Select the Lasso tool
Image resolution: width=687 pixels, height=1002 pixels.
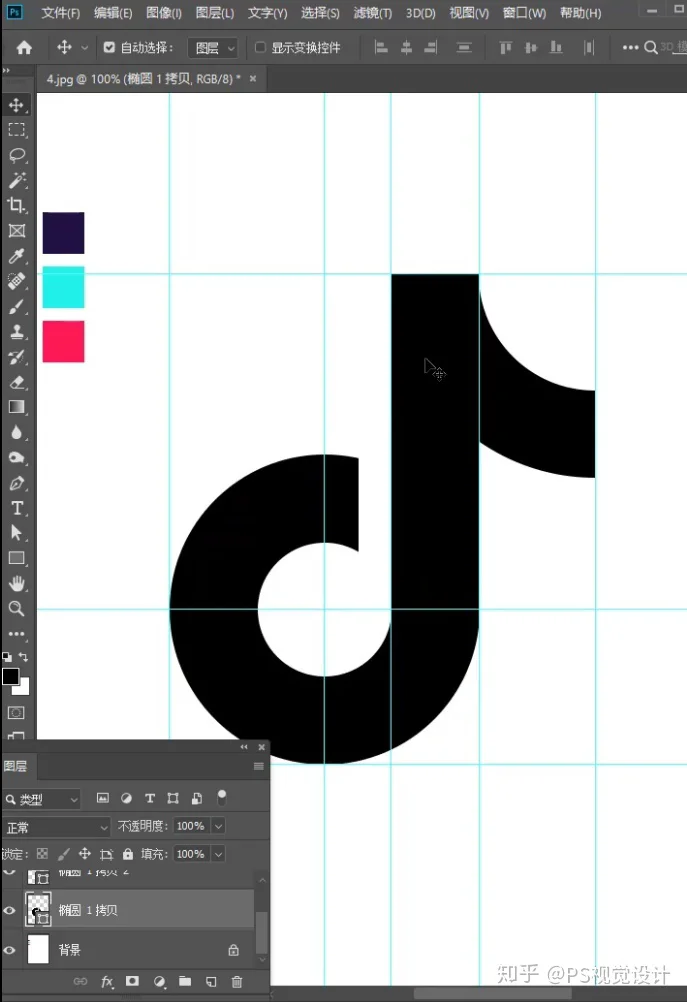coord(17,155)
